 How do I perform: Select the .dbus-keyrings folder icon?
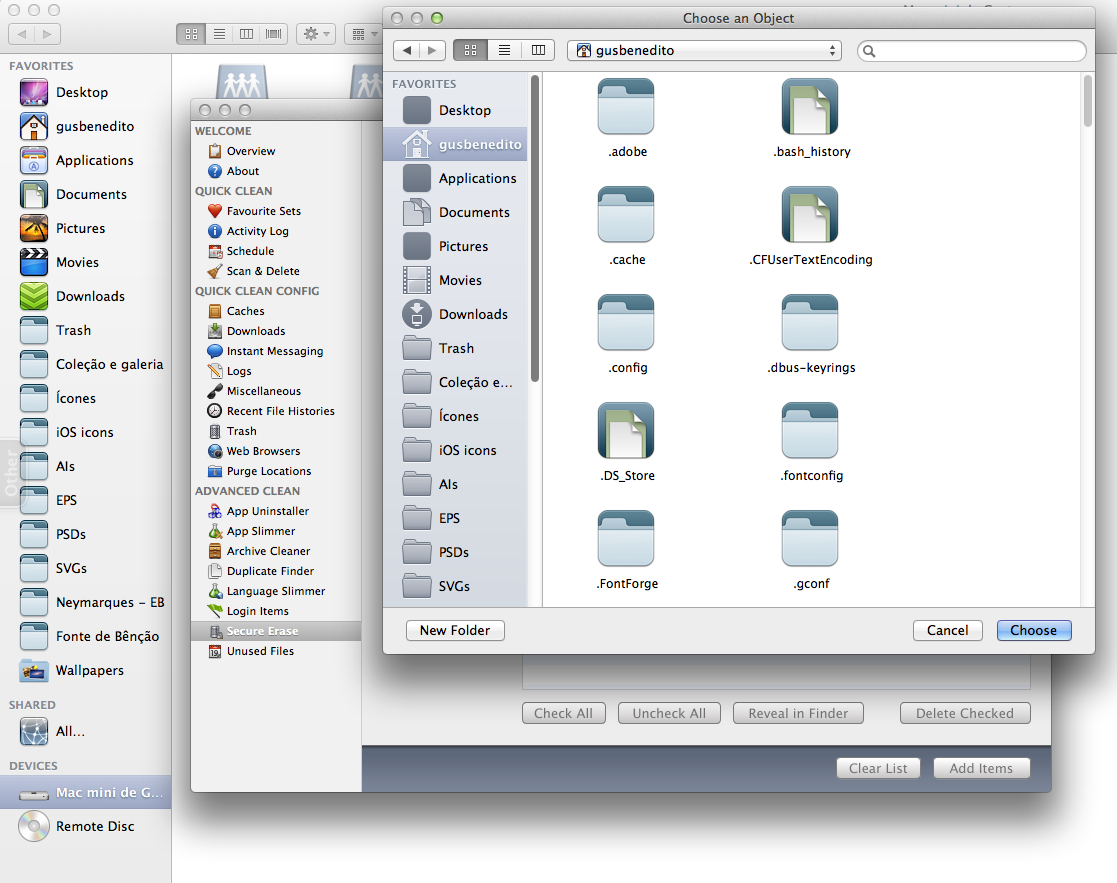pyautogui.click(x=809, y=323)
